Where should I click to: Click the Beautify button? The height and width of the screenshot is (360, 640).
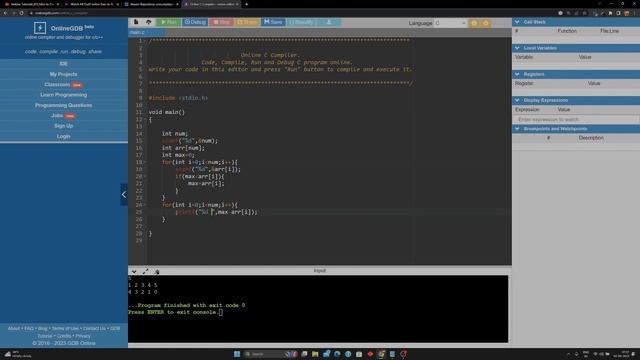point(301,22)
